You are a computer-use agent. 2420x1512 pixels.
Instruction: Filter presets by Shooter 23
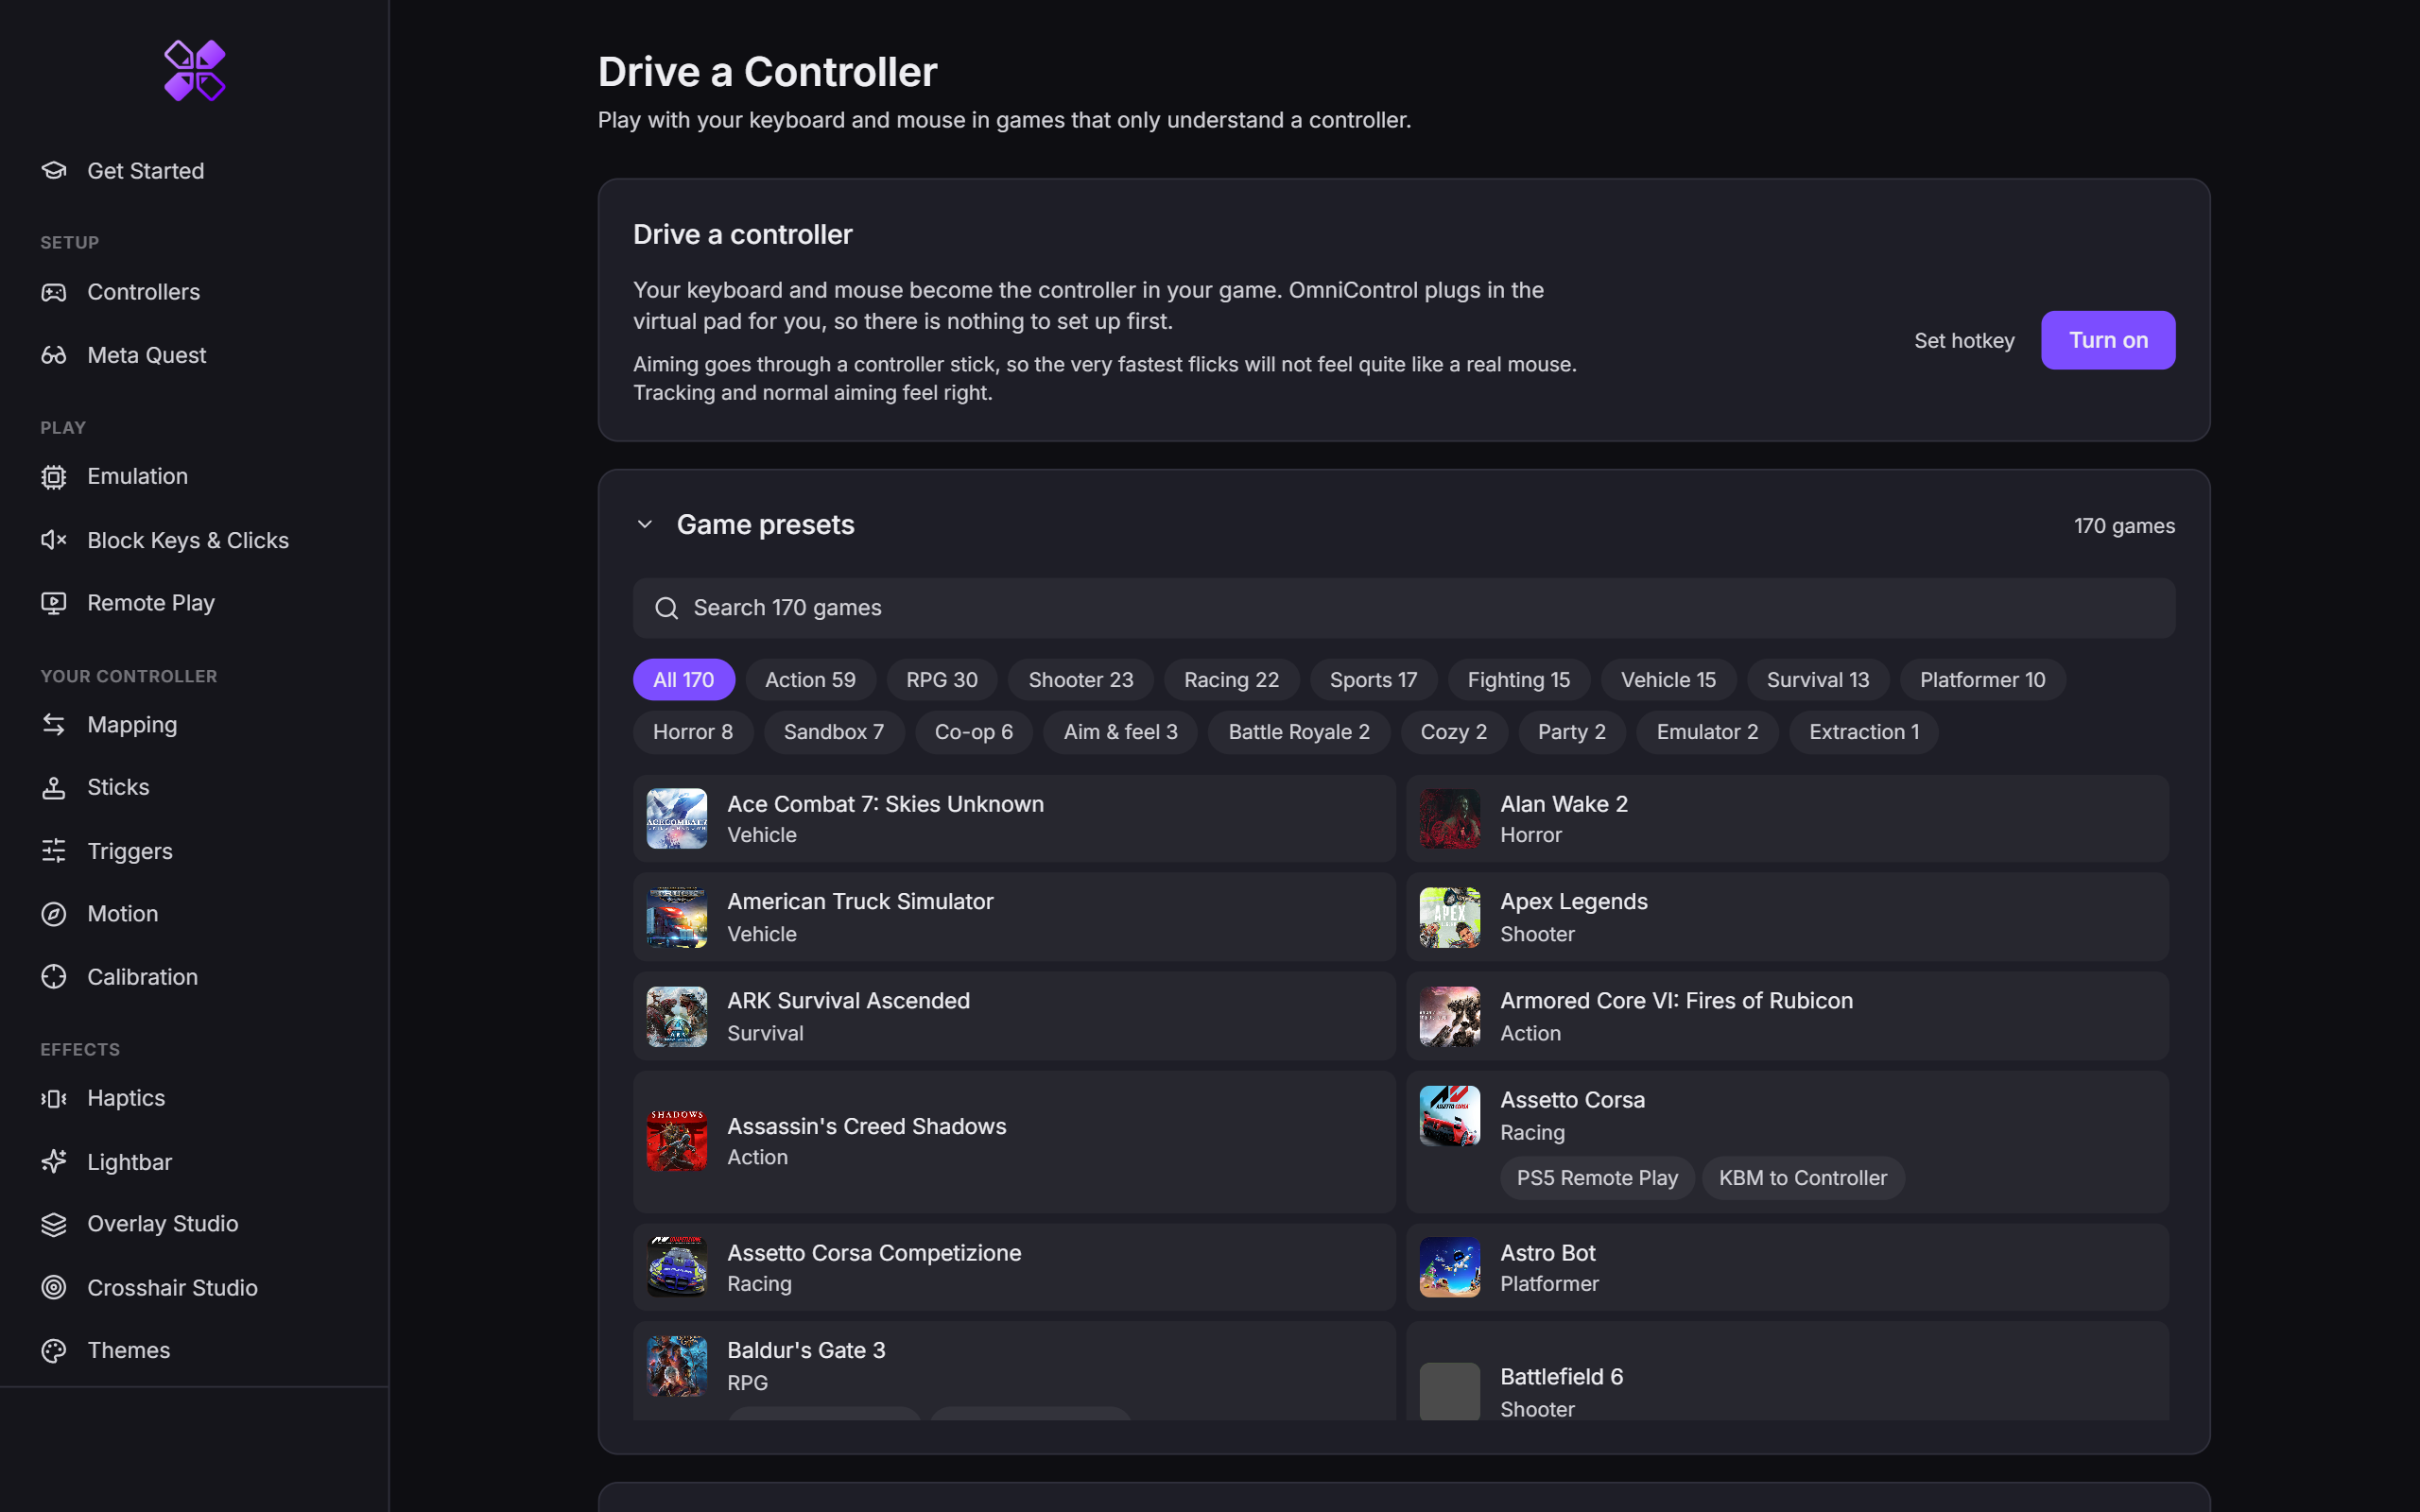click(x=1080, y=680)
